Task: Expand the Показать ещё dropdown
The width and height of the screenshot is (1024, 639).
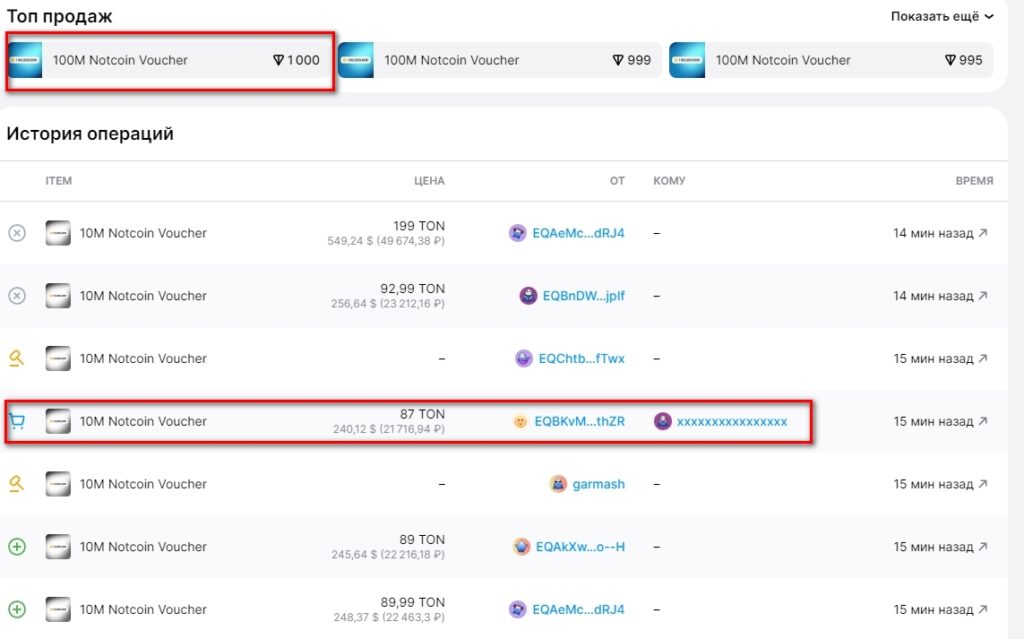Action: pyautogui.click(x=941, y=17)
